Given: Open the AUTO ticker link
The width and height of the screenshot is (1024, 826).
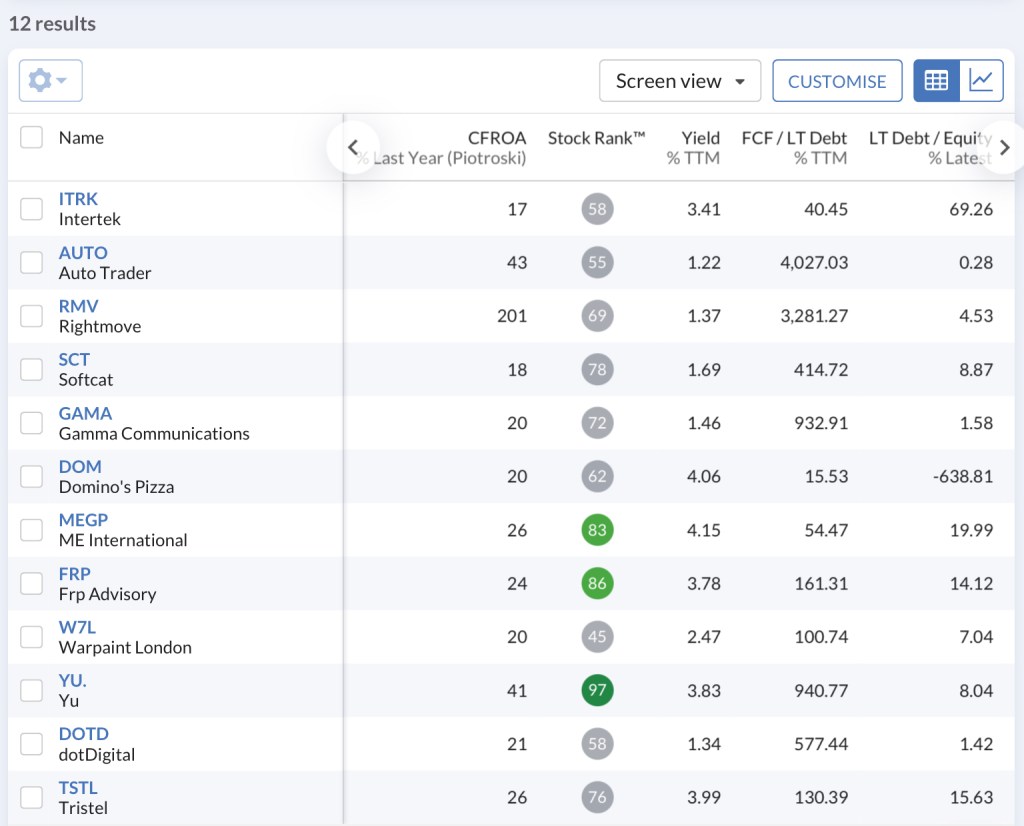Looking at the screenshot, I should 83,253.
